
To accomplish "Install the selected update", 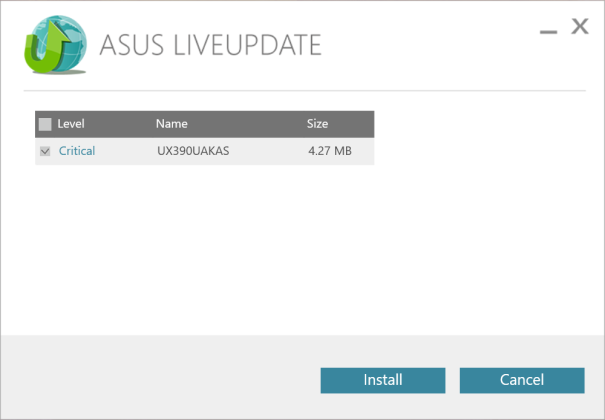I will point(383,380).
